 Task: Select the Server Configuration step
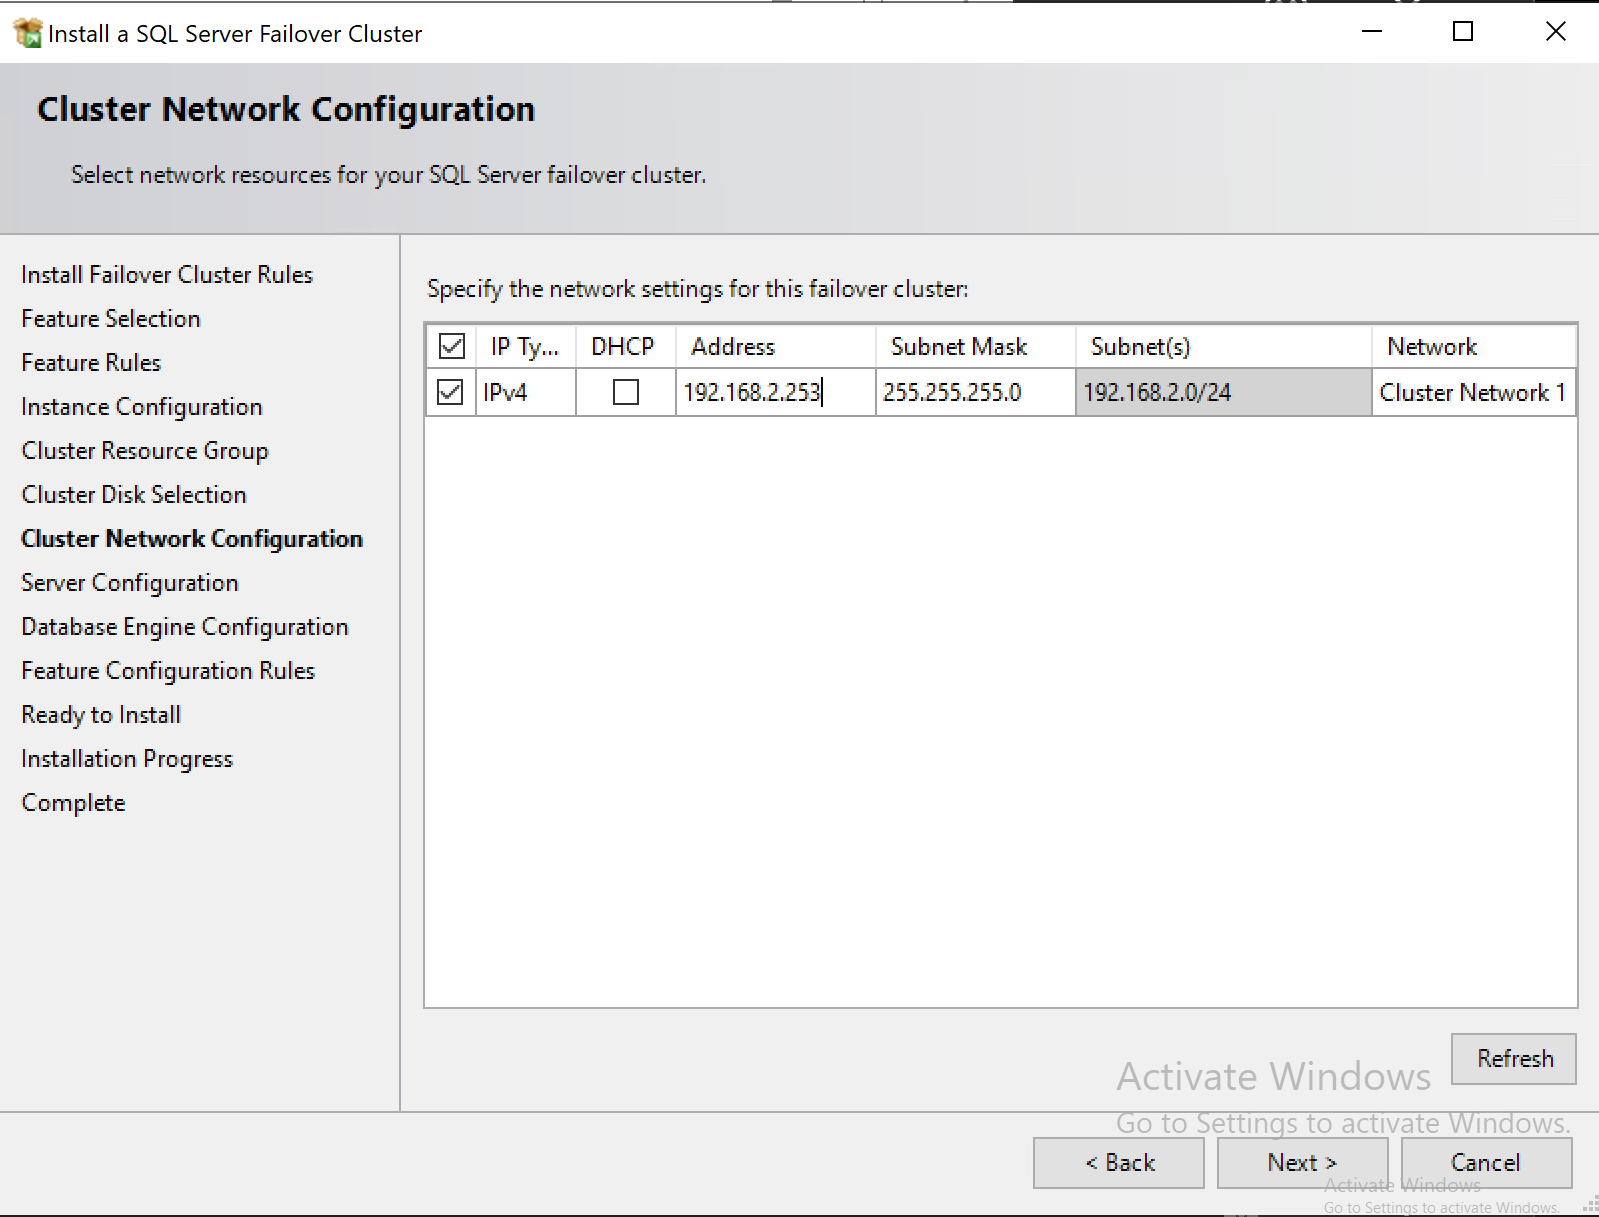click(130, 583)
